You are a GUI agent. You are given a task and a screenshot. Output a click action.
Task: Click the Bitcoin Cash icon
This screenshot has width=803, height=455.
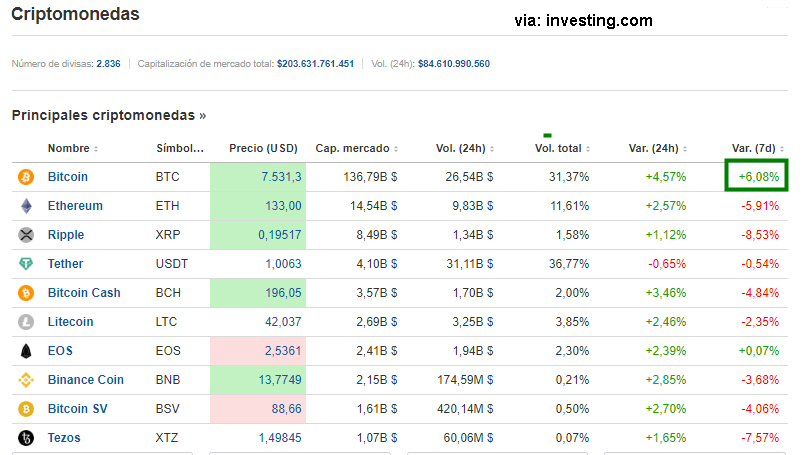click(x=26, y=293)
